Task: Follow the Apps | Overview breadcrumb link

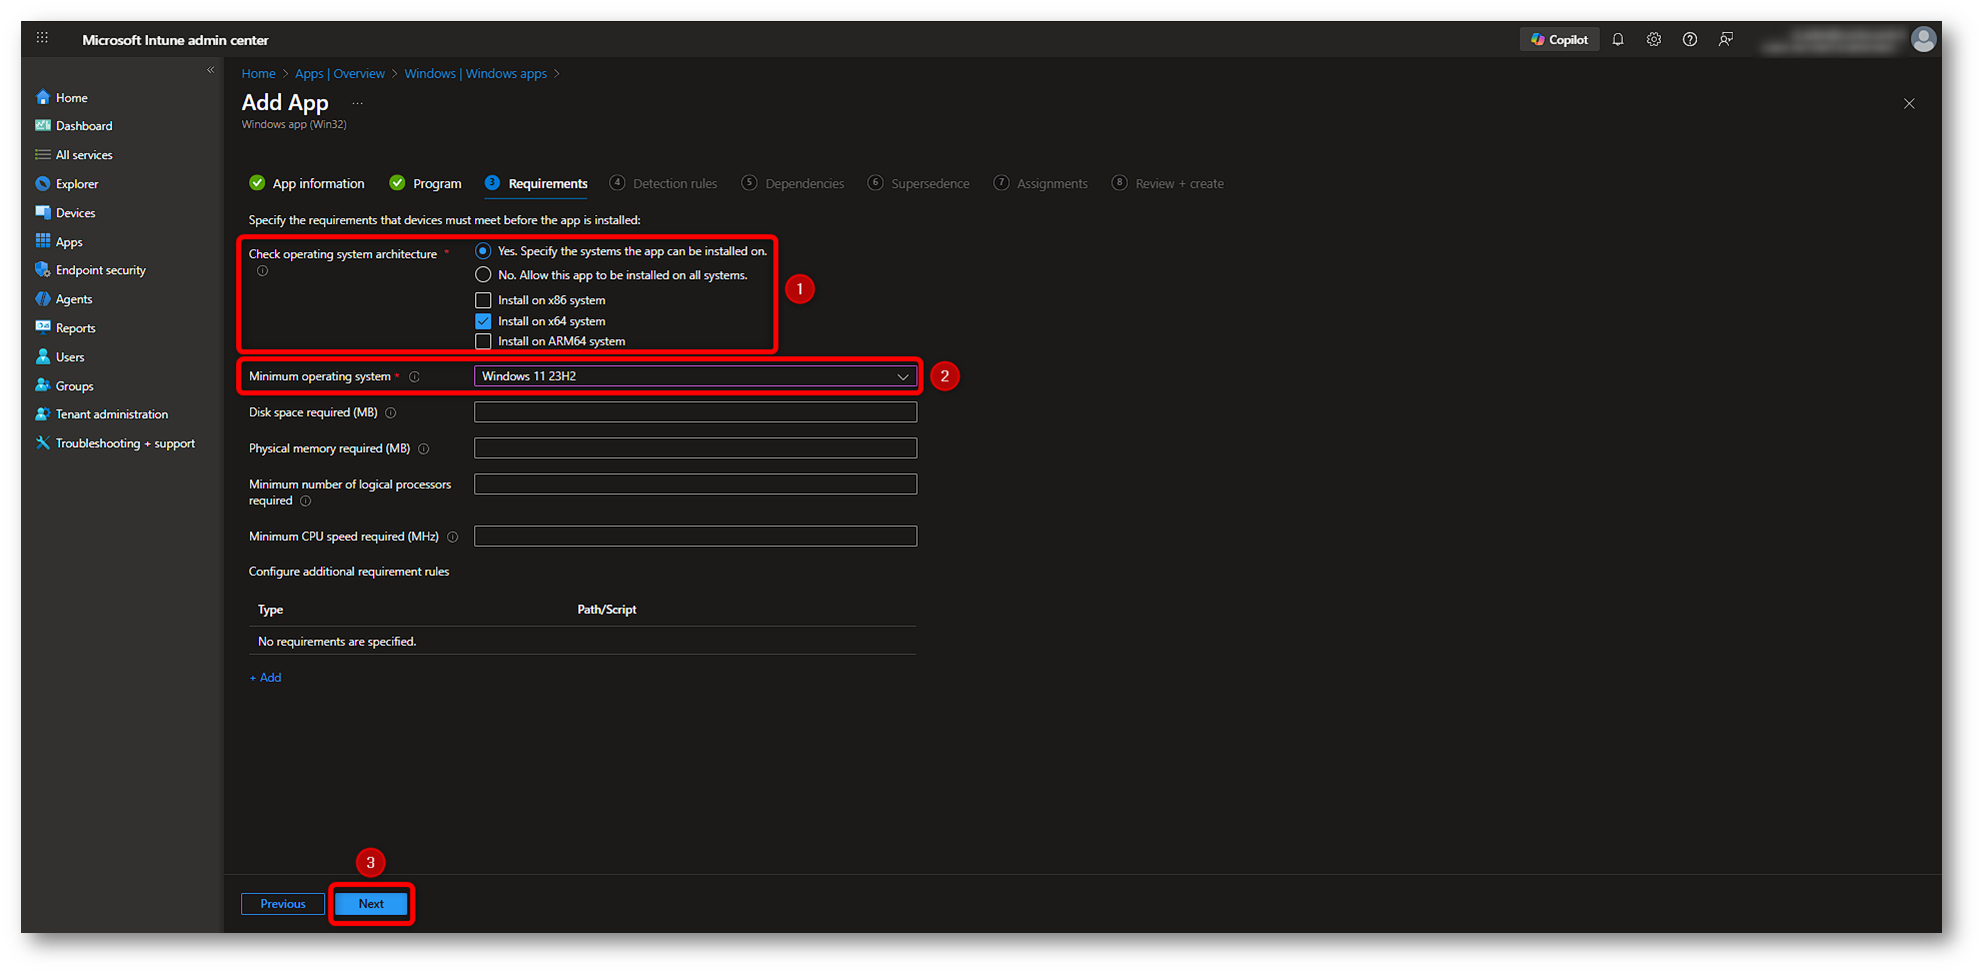Action: click(340, 74)
